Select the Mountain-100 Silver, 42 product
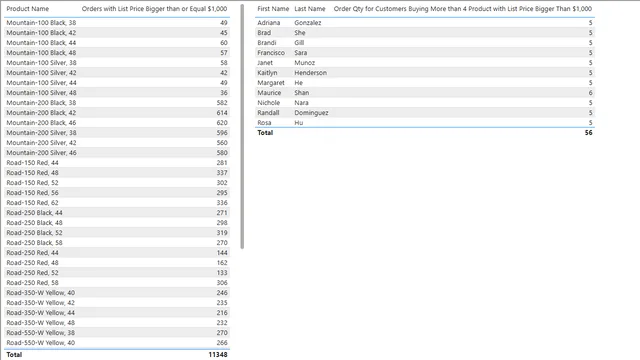Screen dimensions: 640x360 click(x=41, y=73)
